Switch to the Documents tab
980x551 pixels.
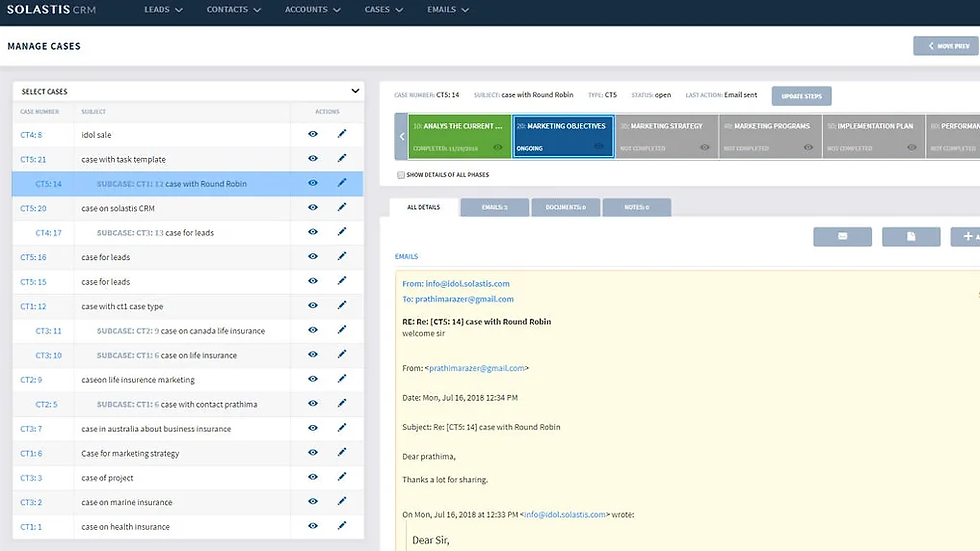click(566, 207)
